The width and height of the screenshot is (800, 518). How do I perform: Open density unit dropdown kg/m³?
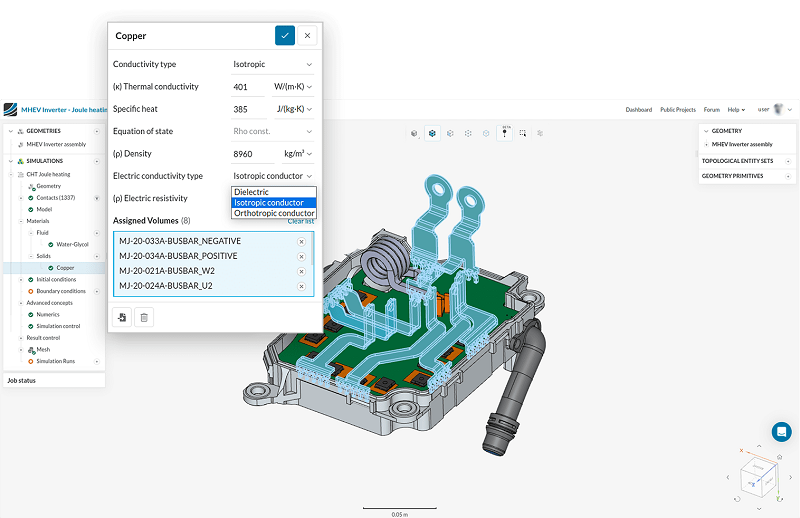(x=298, y=154)
